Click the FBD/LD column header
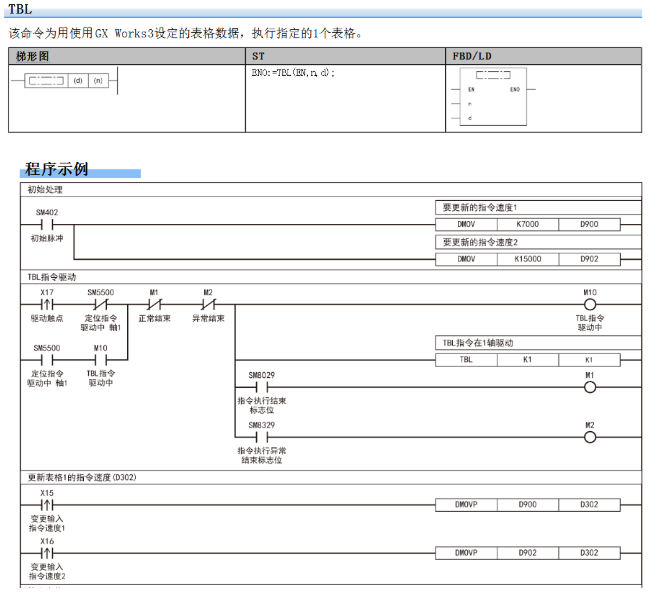Viewport: 658px width, 593px height. click(x=543, y=56)
